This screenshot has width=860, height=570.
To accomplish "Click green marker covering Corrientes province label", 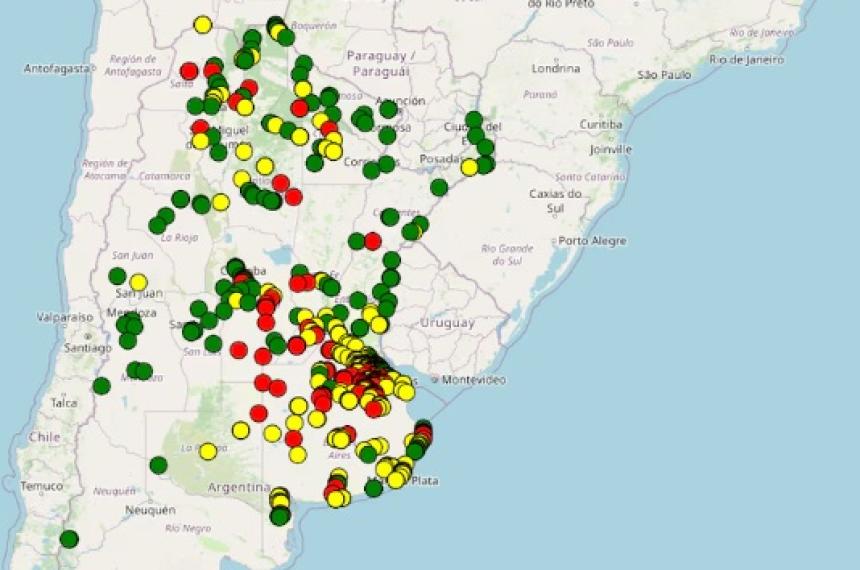I will 389,217.
